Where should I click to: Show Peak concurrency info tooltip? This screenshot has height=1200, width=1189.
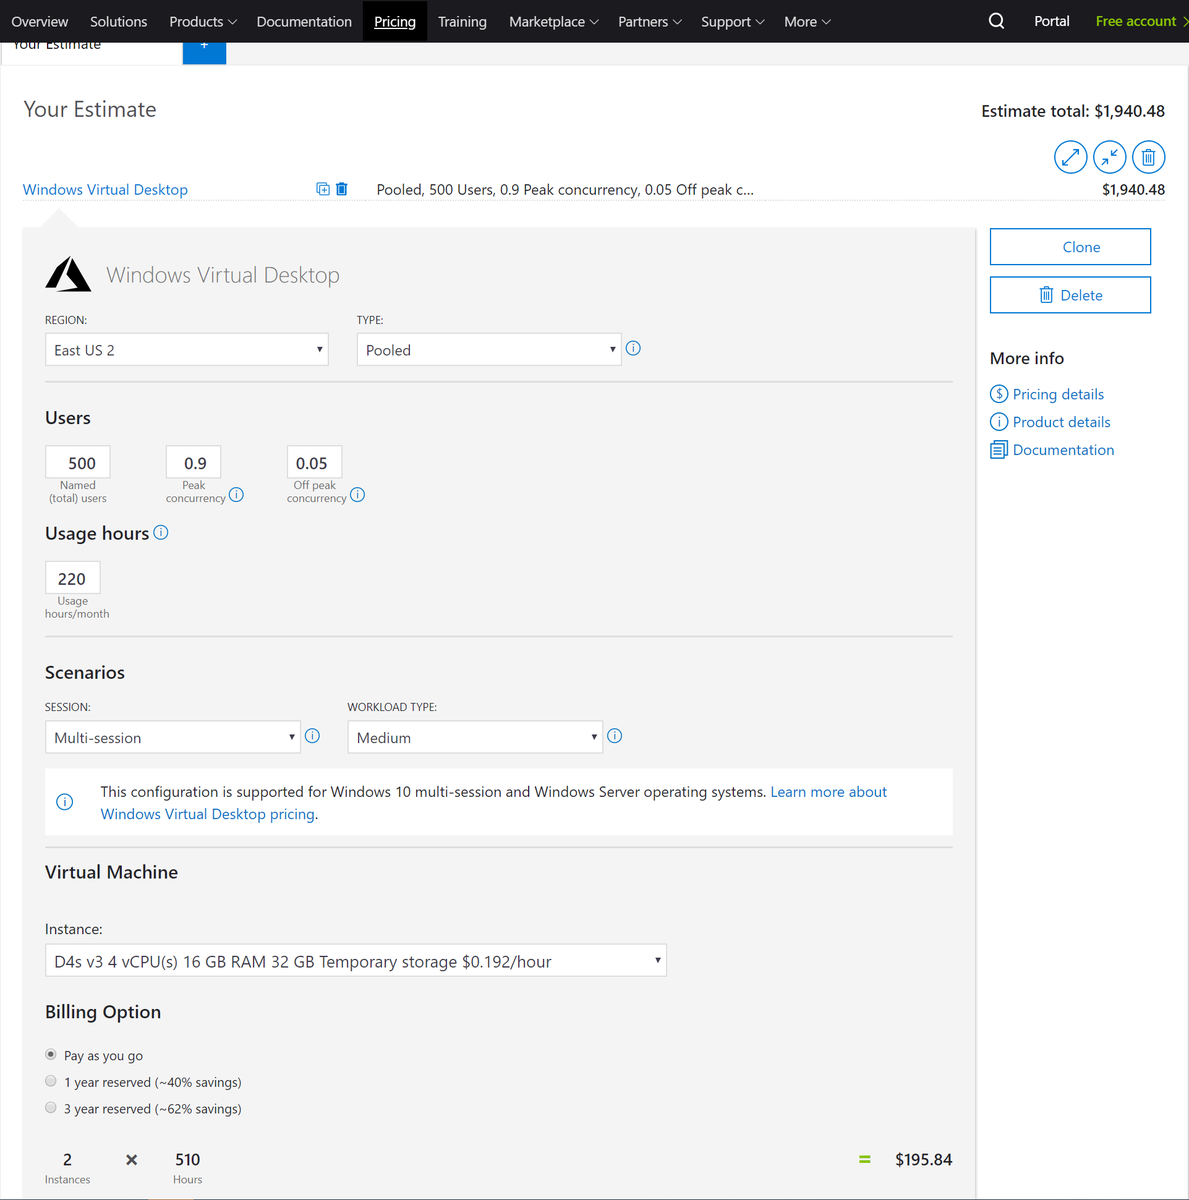tap(236, 494)
